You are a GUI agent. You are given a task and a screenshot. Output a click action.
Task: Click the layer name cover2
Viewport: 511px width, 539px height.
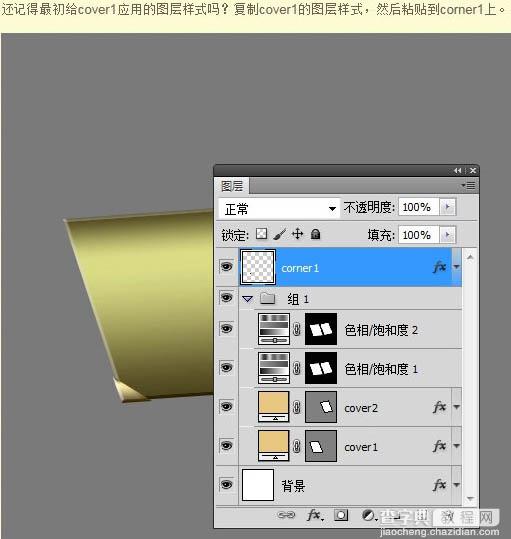click(x=361, y=408)
